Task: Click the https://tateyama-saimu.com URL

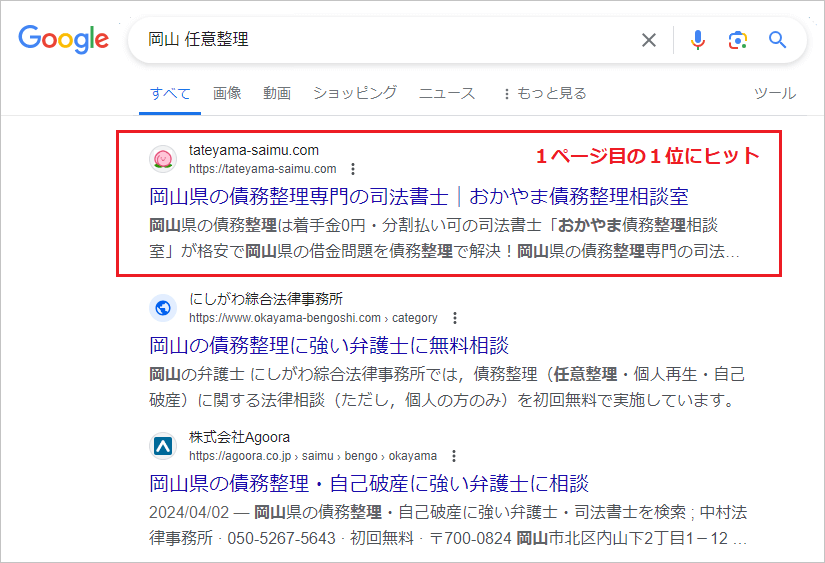Action: click(263, 169)
